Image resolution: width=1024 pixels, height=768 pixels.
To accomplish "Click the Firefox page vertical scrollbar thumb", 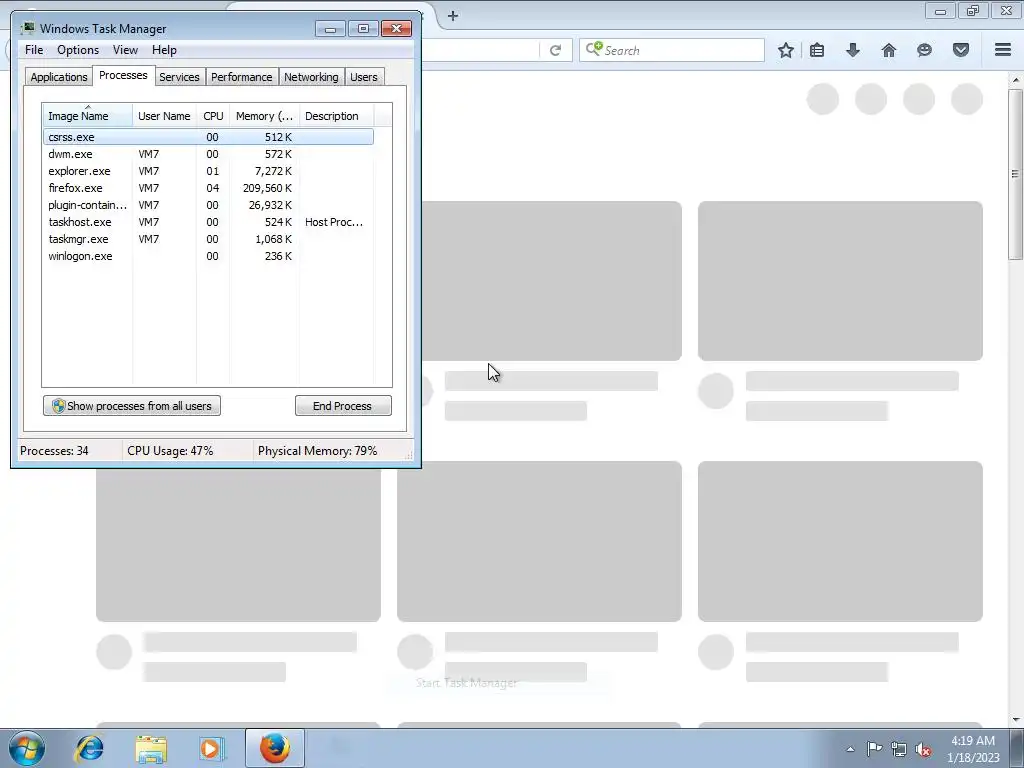I will coord(1015,174).
